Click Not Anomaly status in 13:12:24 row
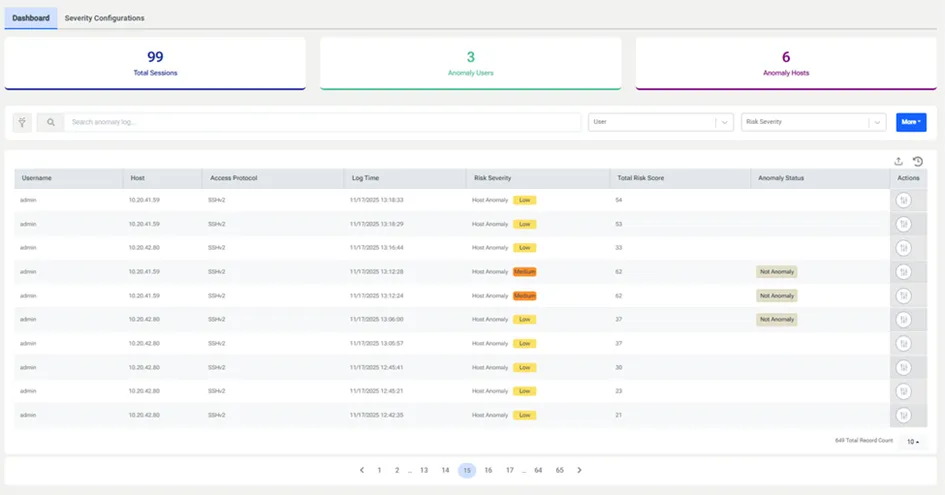Screen dimensions: 945x495 [x=777, y=296]
